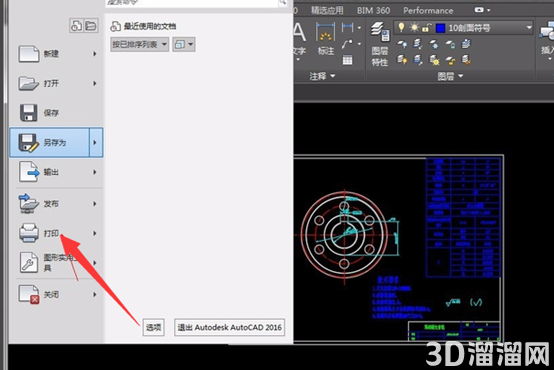
Task: Click the 选项 options button
Action: pyautogui.click(x=154, y=328)
